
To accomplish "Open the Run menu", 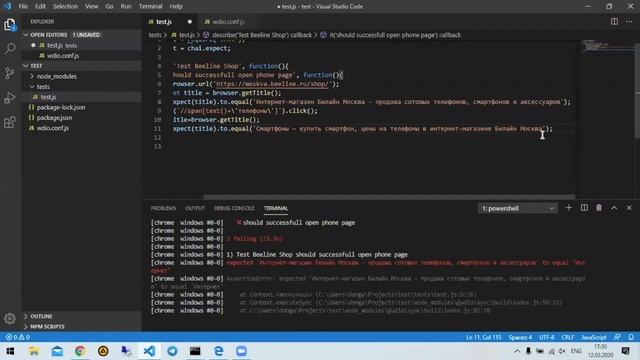I will [x=126, y=7].
